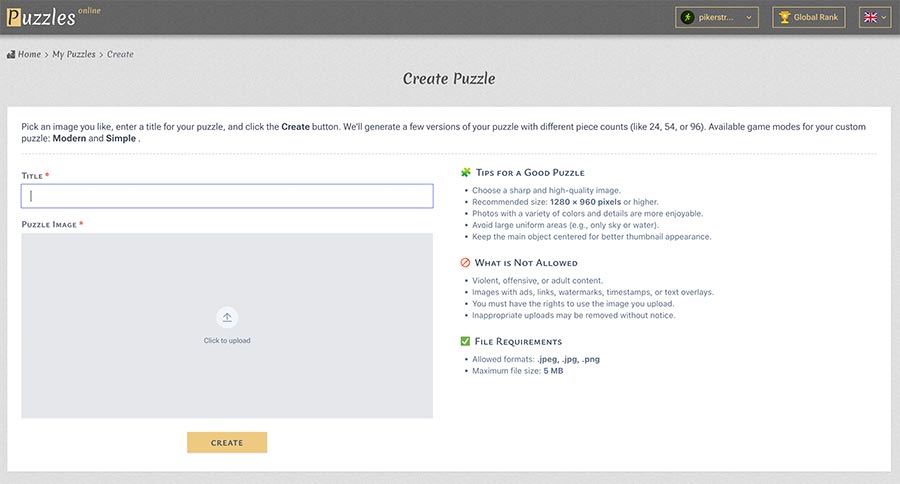The width and height of the screenshot is (900, 484).
Task: Expand the language selector chevron
Action: (x=884, y=17)
